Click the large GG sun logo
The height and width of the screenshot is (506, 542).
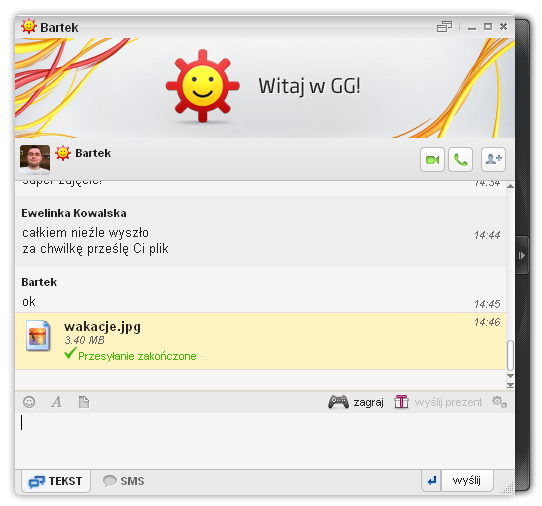coord(203,86)
